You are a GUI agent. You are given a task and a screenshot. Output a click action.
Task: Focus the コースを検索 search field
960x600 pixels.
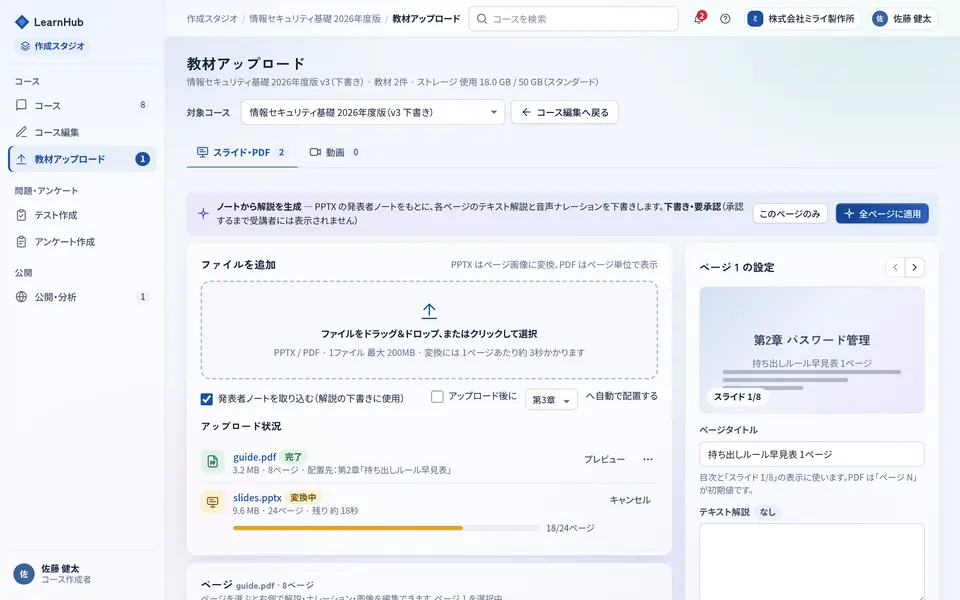click(573, 19)
